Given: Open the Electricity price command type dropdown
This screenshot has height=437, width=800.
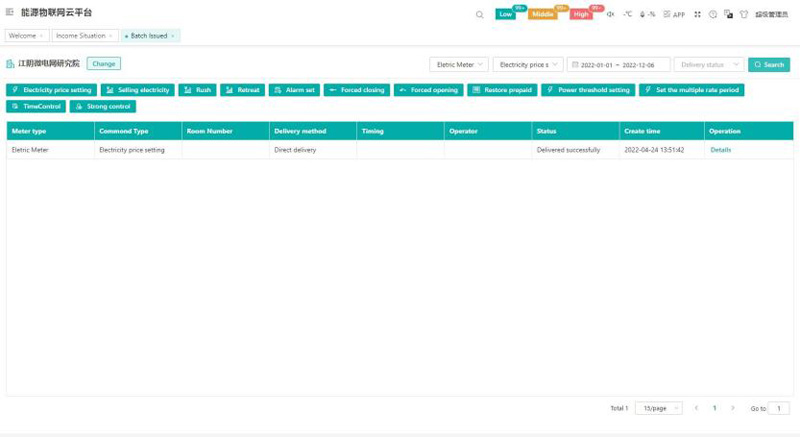Looking at the screenshot, I should (527, 64).
